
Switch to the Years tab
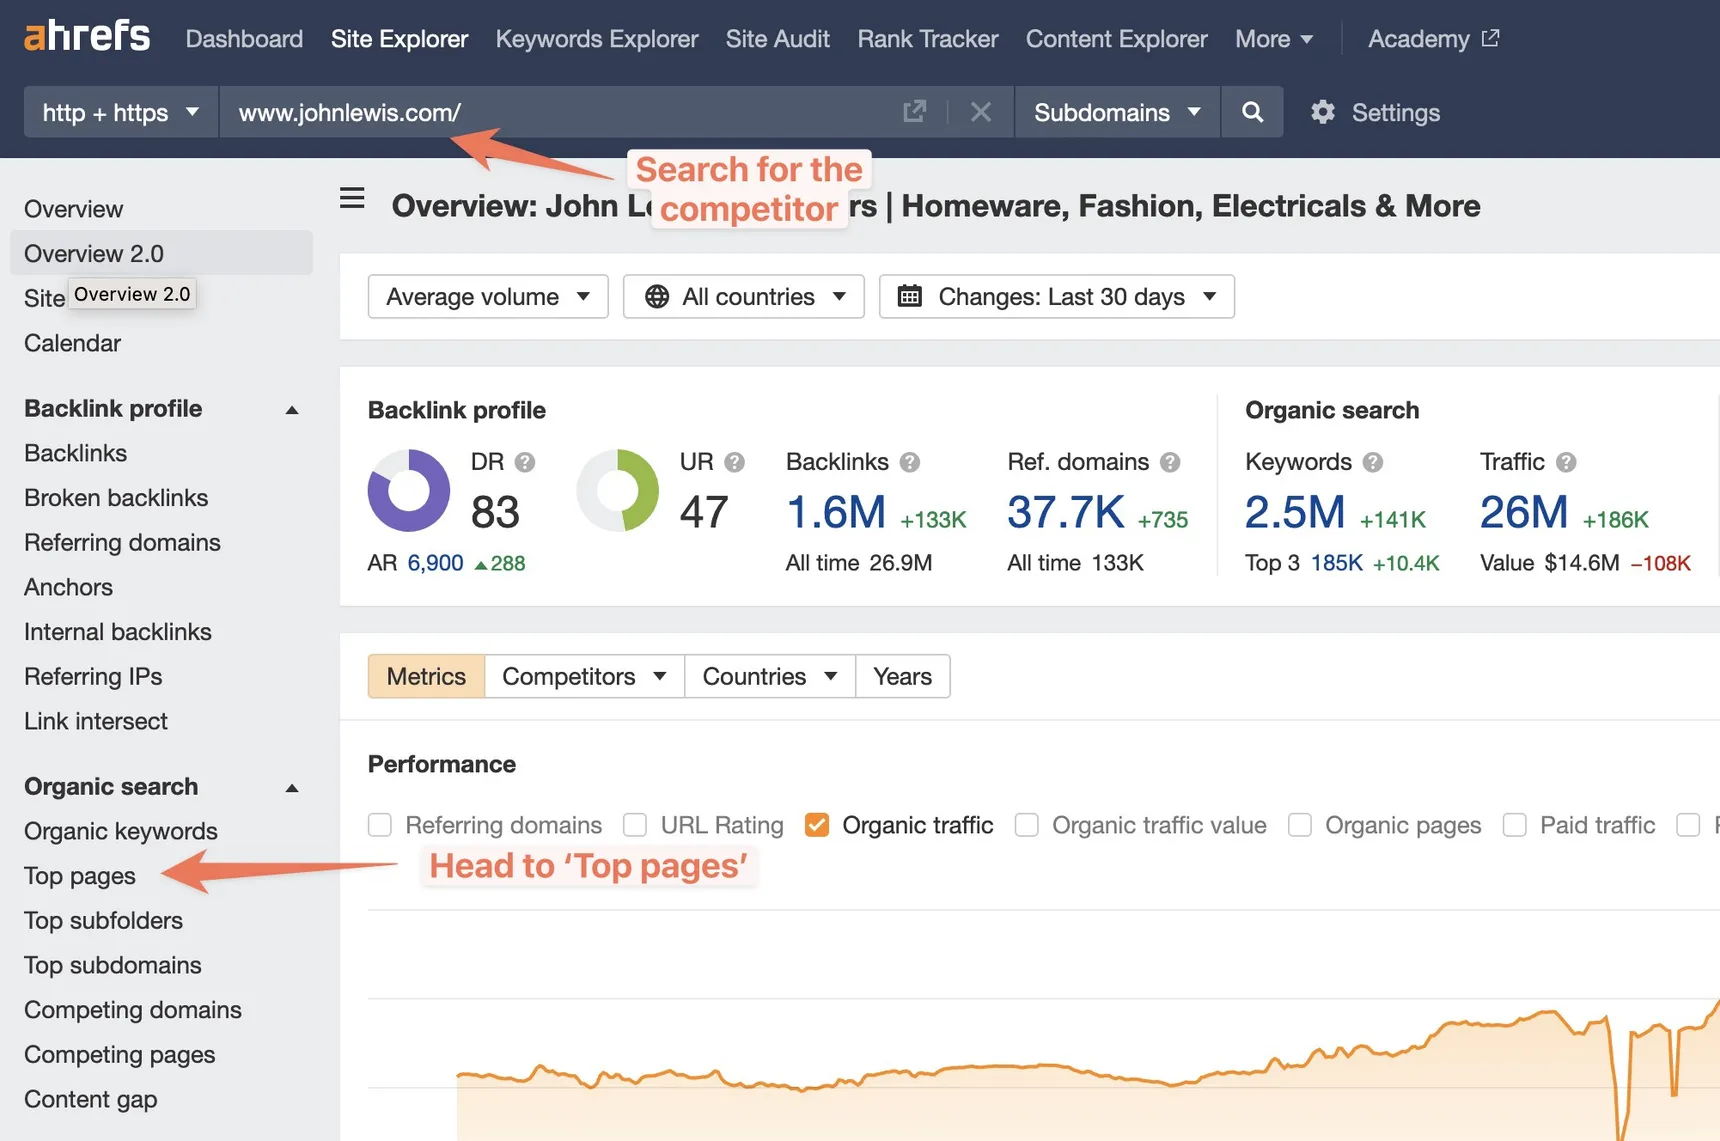903,677
